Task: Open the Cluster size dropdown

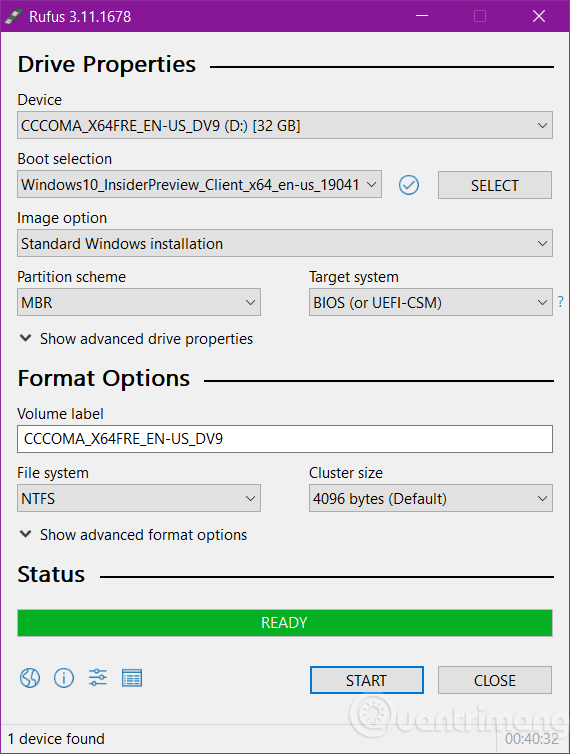Action: coord(431,498)
